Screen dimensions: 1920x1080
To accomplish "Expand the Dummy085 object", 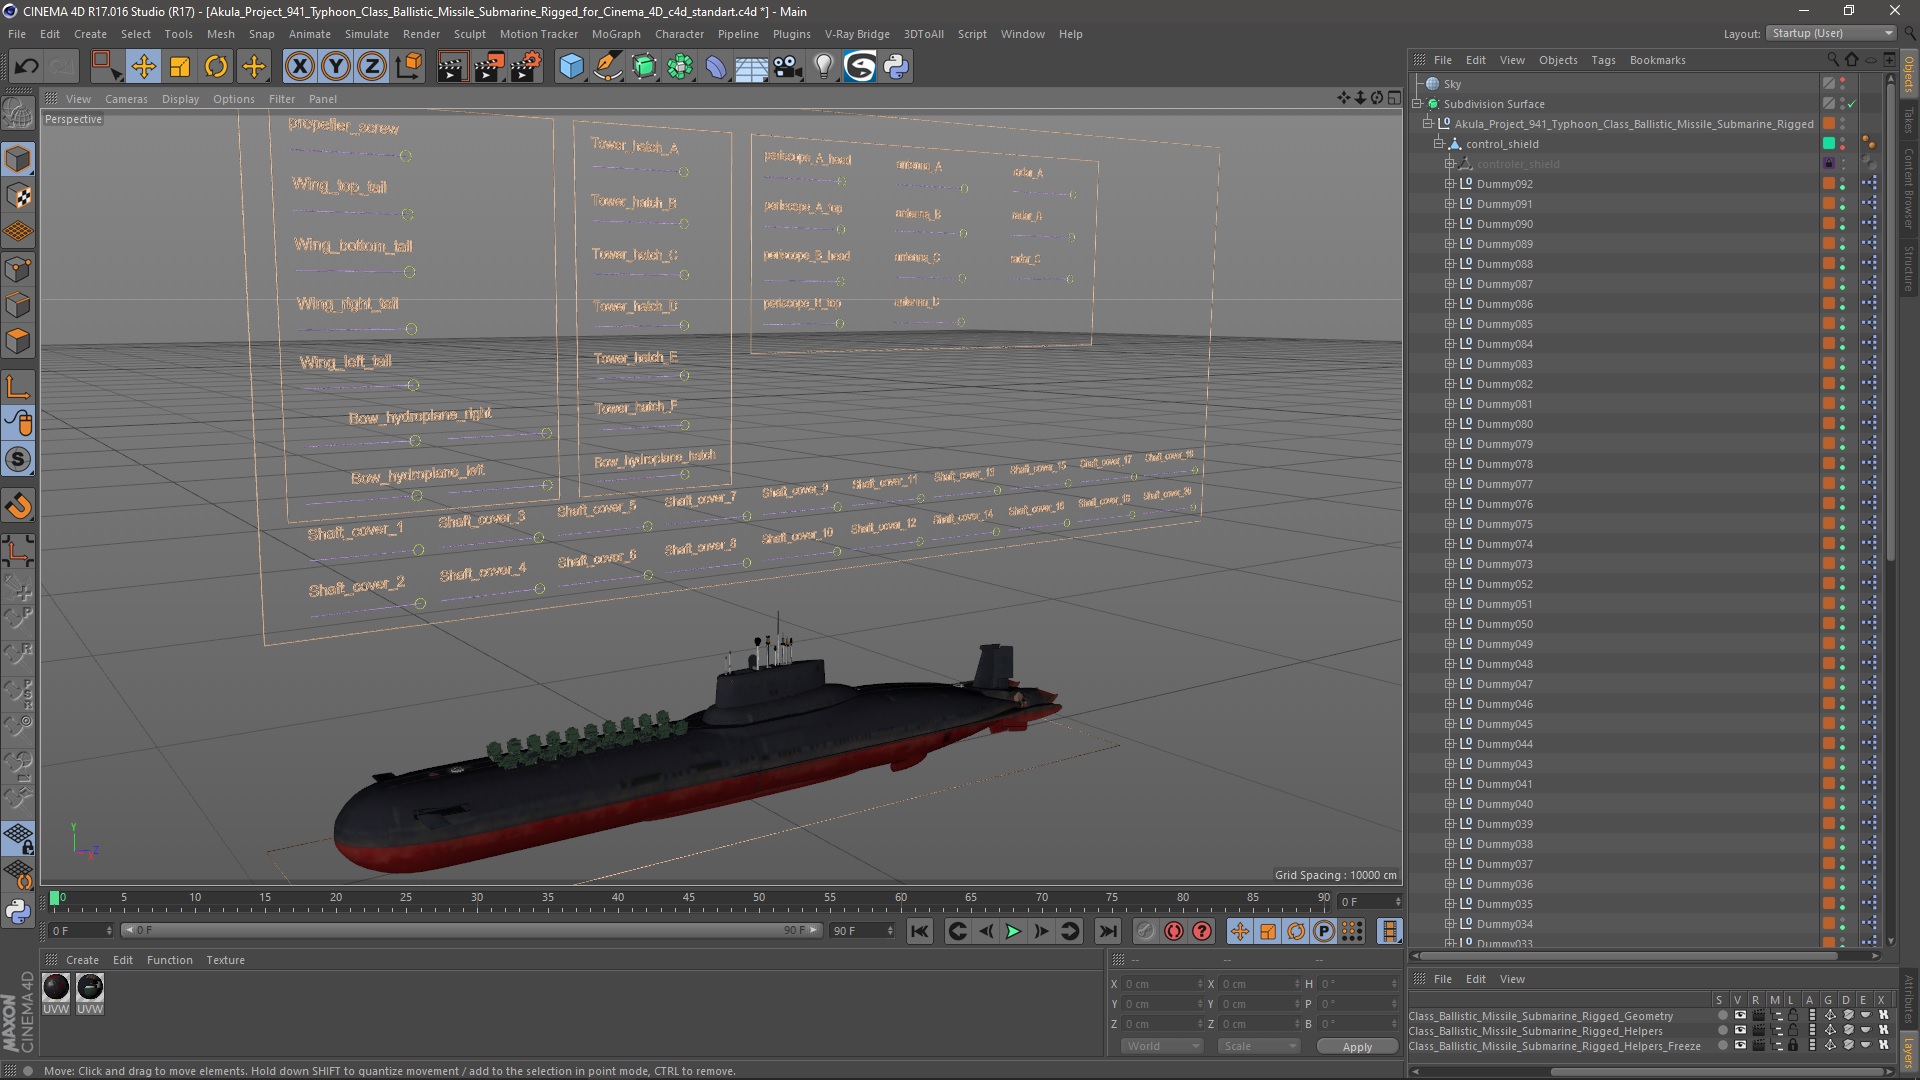I will click(x=1449, y=324).
